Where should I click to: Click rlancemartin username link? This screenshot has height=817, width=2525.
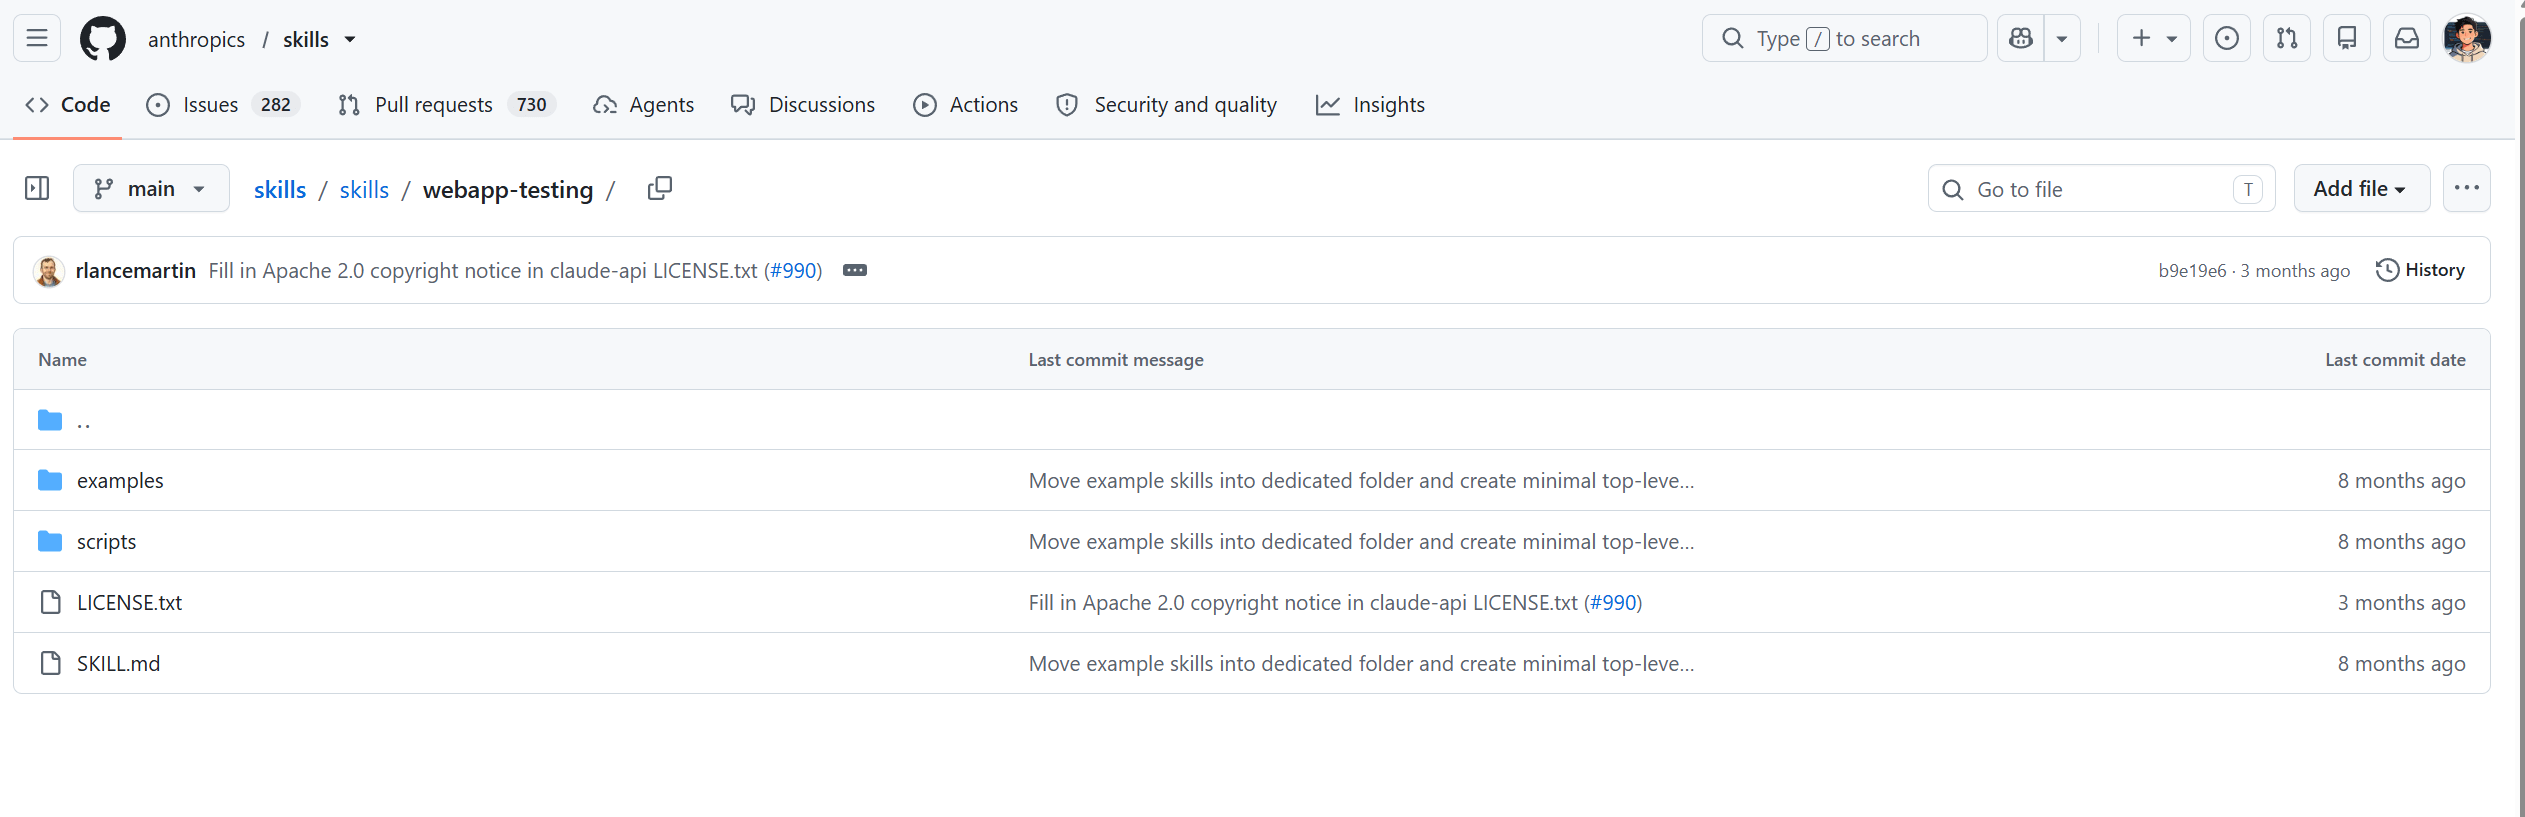click(135, 271)
